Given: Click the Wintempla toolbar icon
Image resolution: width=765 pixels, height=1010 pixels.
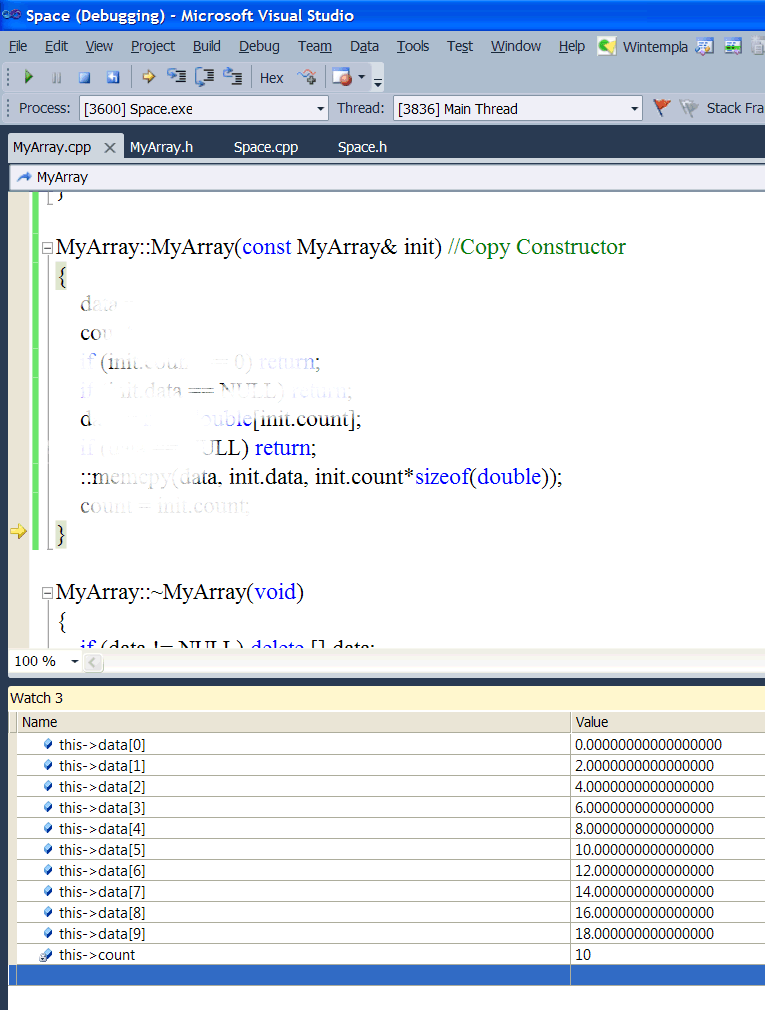Looking at the screenshot, I should click(607, 46).
